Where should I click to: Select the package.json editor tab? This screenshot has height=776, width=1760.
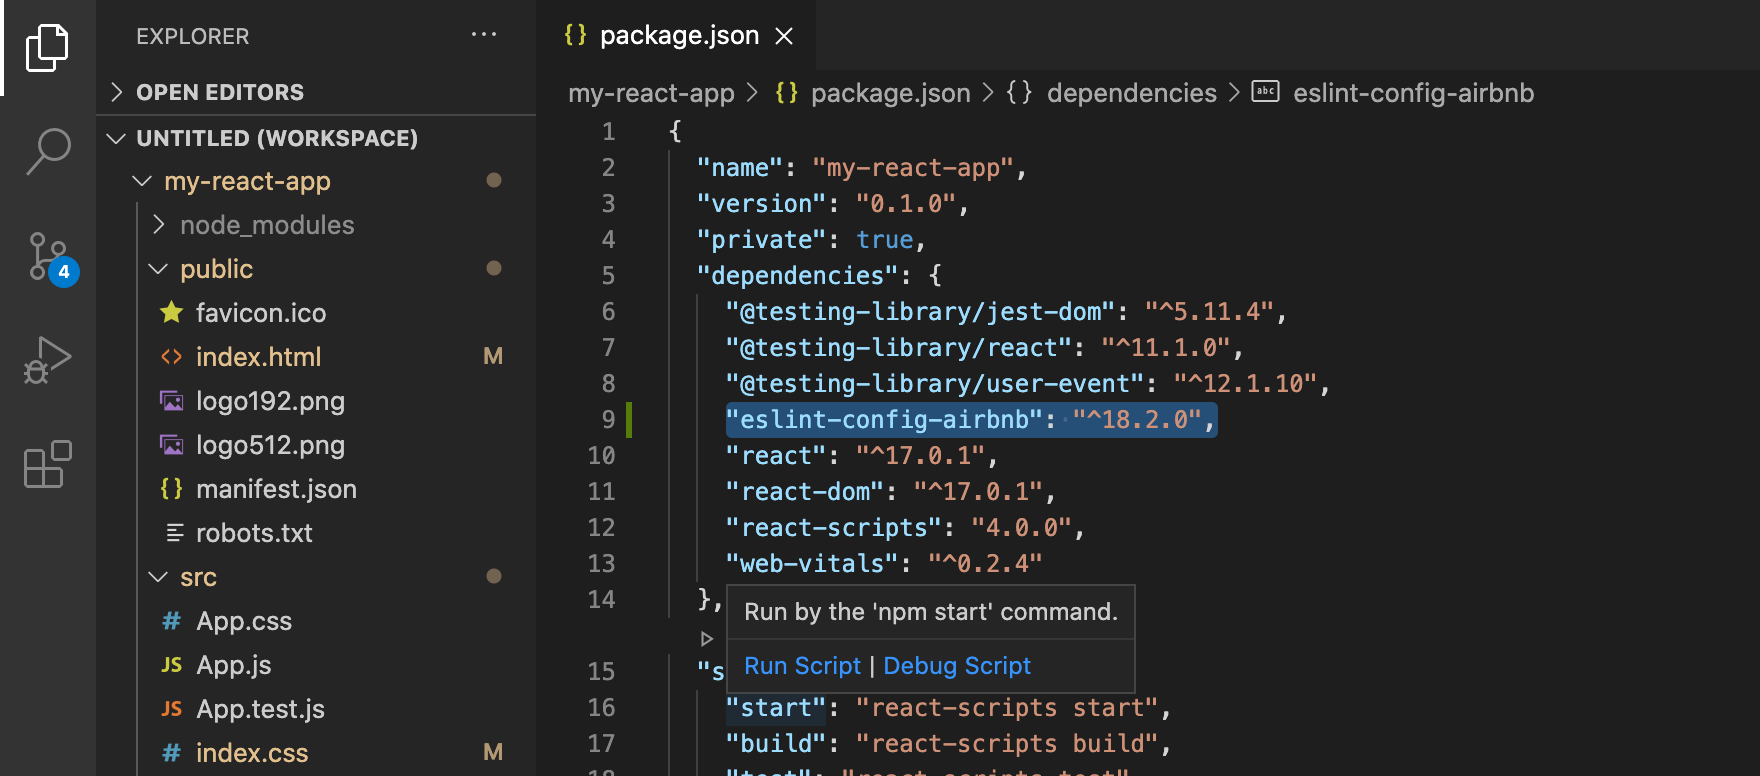coord(678,36)
